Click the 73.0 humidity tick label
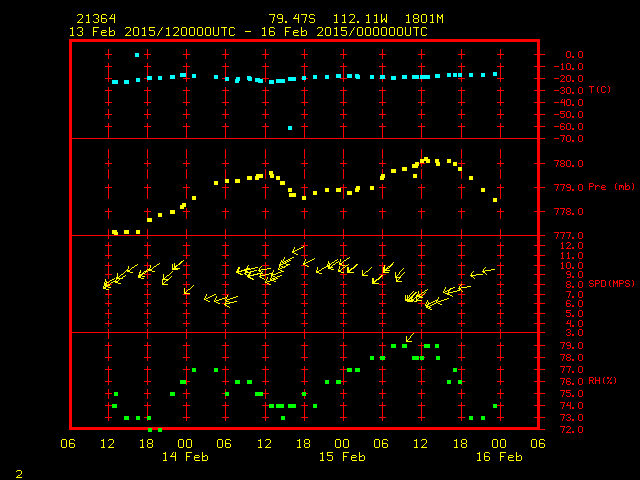Image resolution: width=640 pixels, height=480 pixels. [x=571, y=418]
